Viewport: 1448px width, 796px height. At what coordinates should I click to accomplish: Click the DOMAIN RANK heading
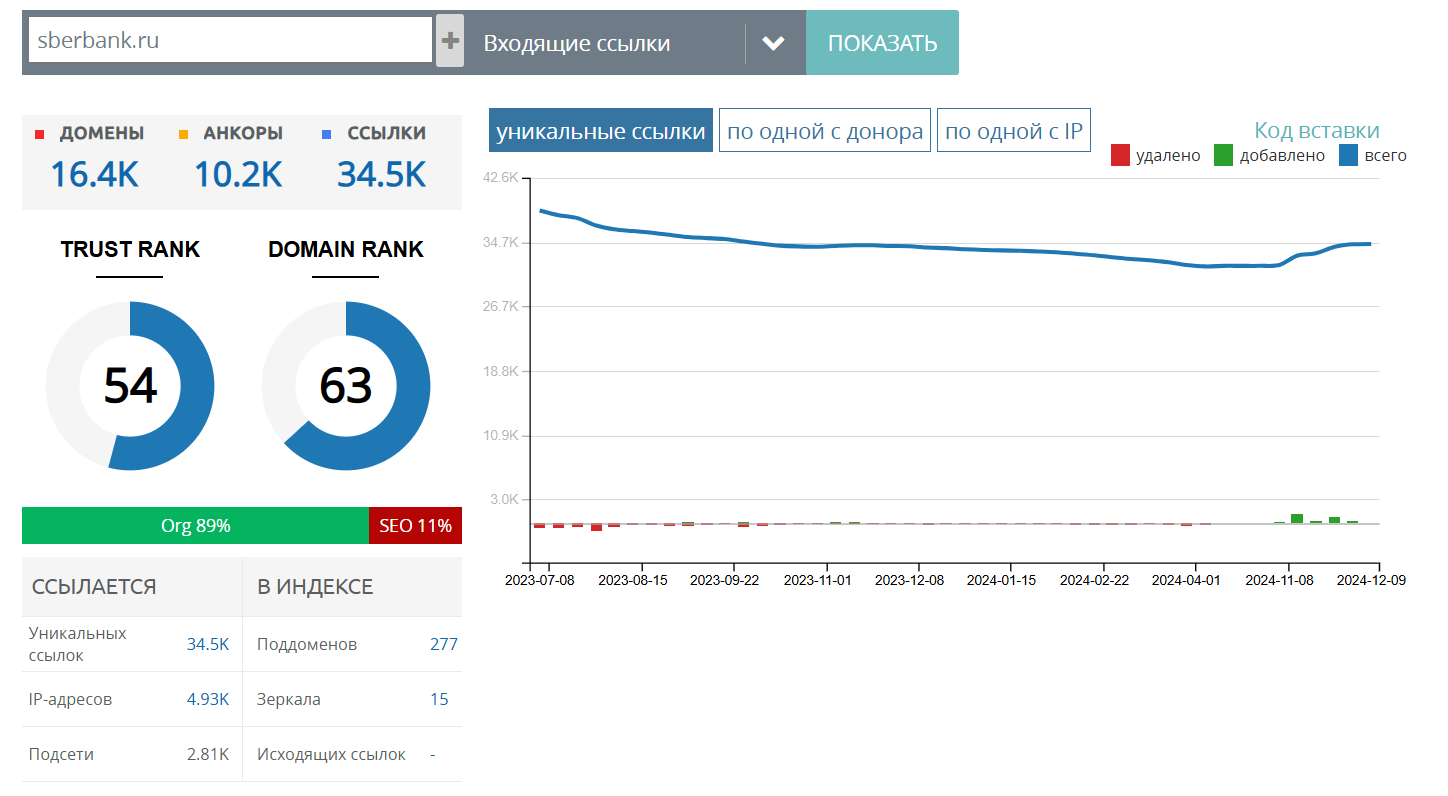(x=346, y=249)
